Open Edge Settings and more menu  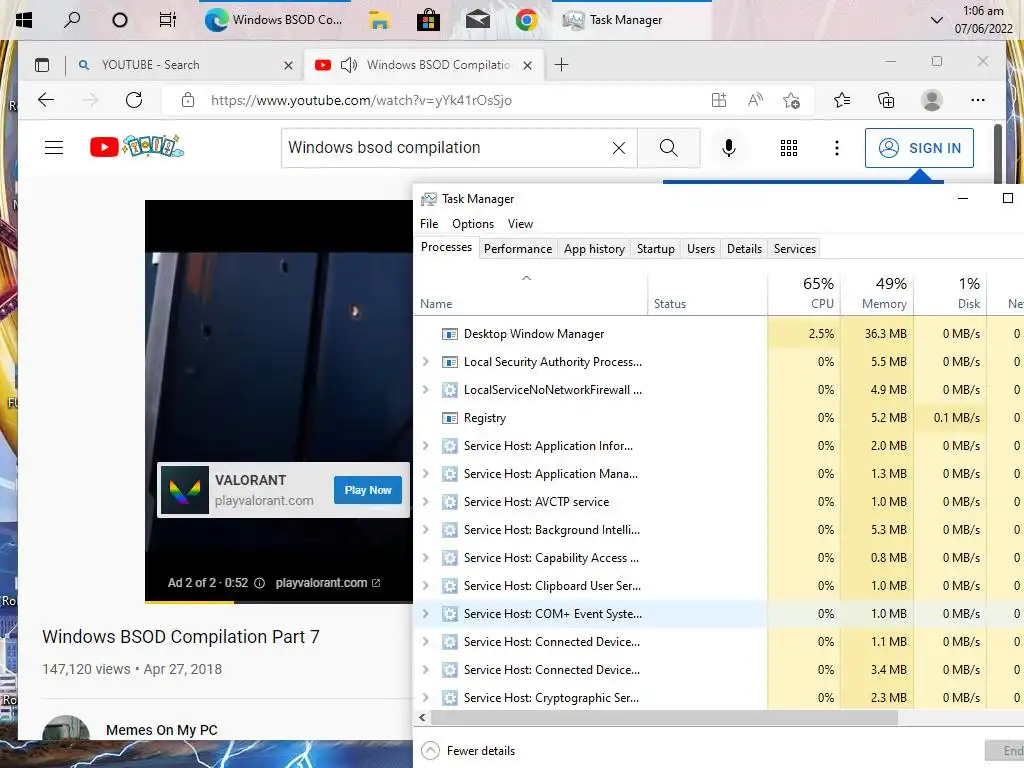click(x=978, y=100)
